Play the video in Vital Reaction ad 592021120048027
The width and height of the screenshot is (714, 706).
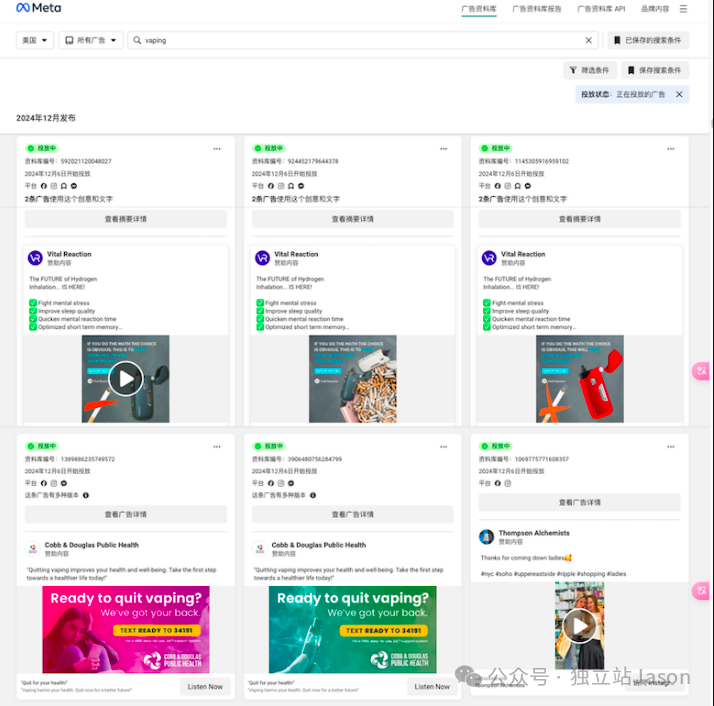[126, 379]
